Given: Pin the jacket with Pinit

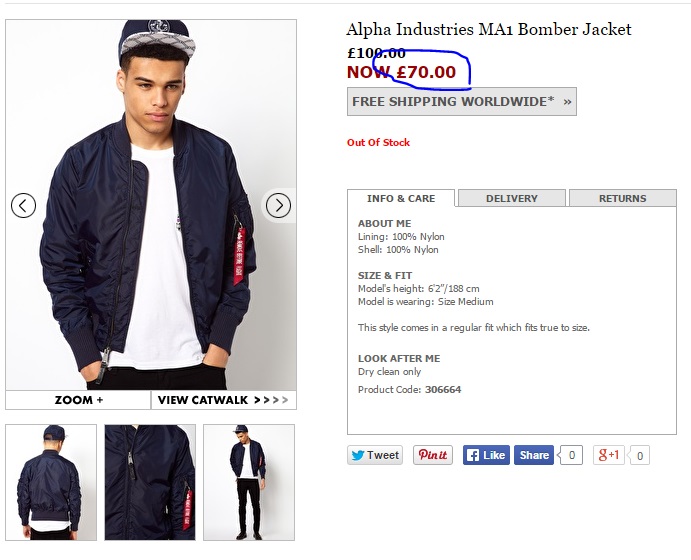Looking at the screenshot, I should point(433,455).
